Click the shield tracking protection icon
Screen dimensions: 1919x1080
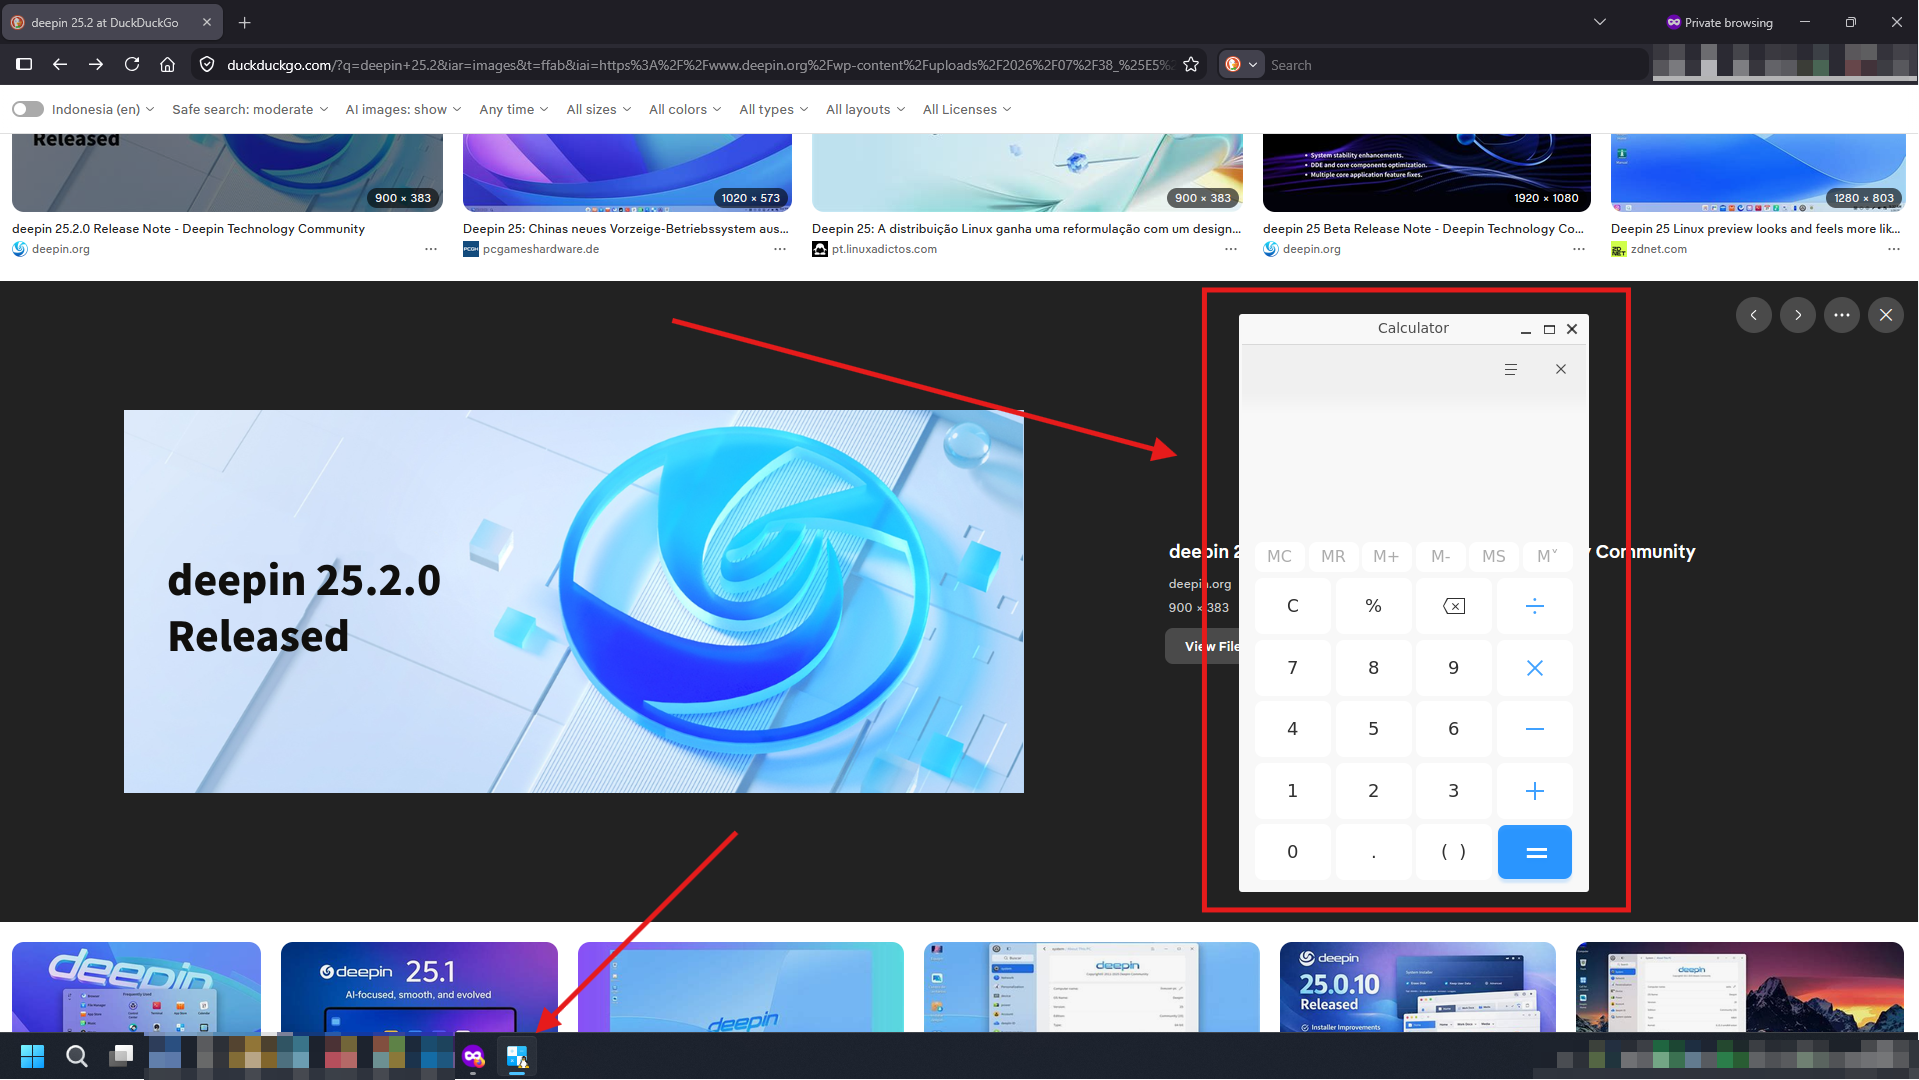pos(207,64)
